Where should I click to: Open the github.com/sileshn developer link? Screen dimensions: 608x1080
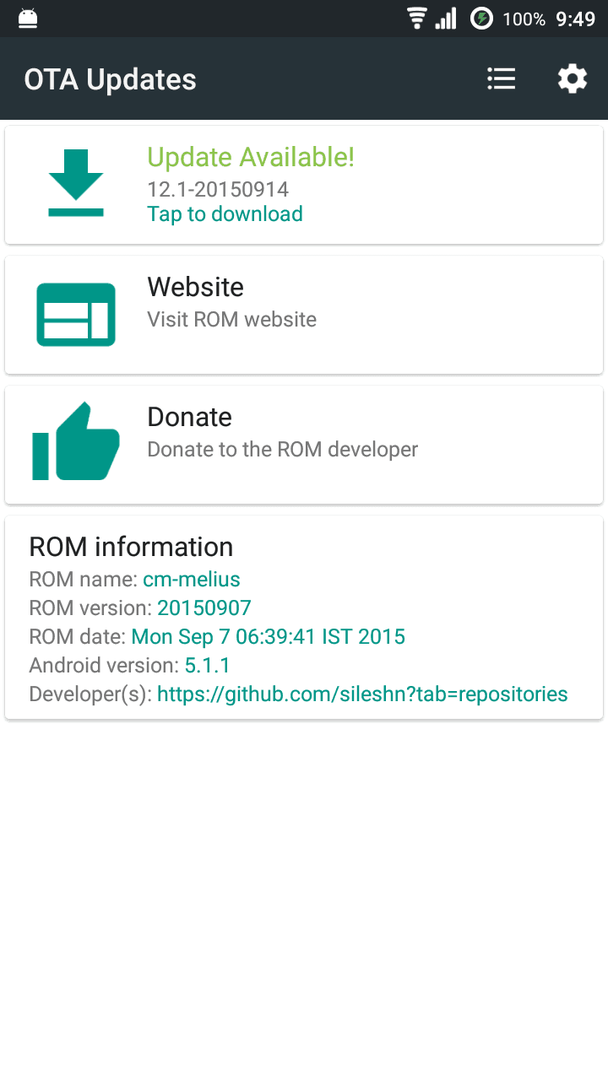point(362,694)
